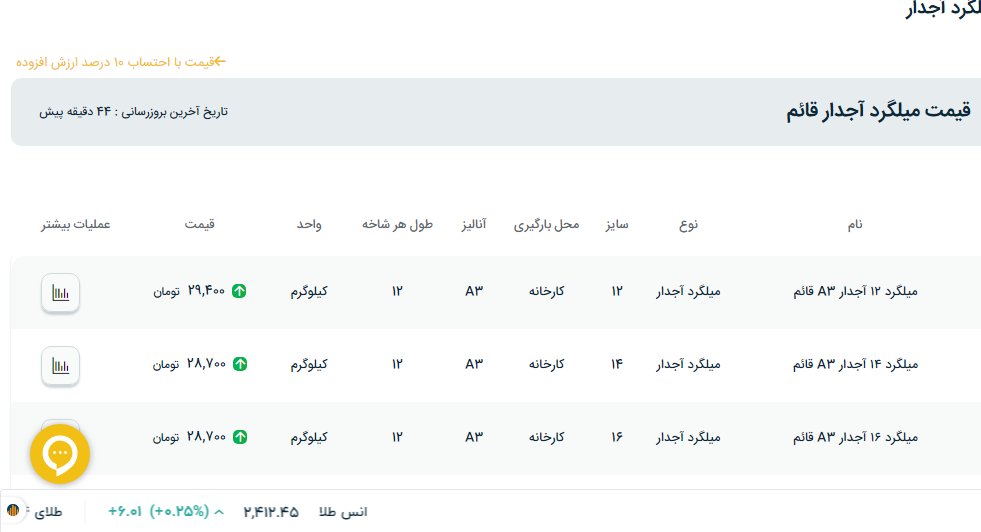Open the میلگرد ۱۴ آجدار A3 قائم link
This screenshot has width=981, height=532.
(x=855, y=365)
